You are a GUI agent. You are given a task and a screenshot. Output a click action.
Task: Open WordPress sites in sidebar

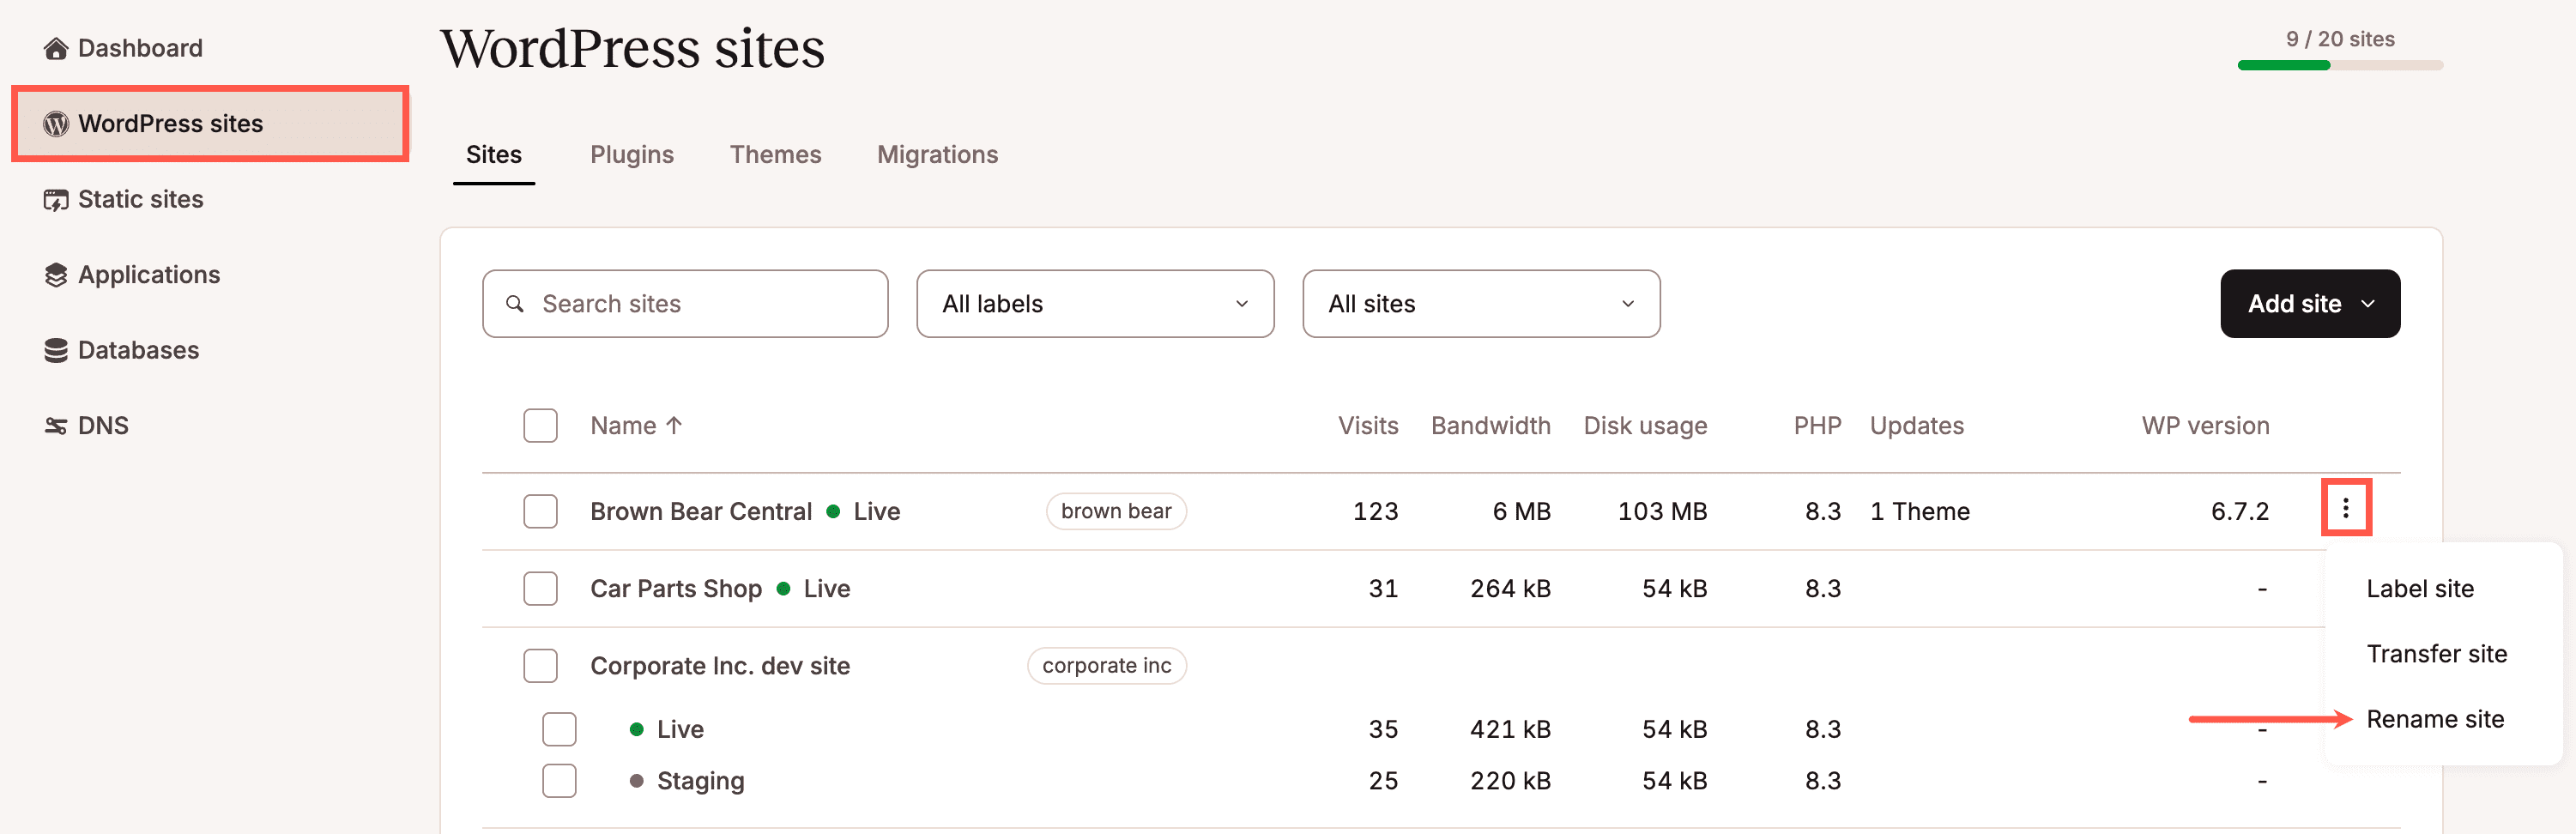pyautogui.click(x=210, y=123)
